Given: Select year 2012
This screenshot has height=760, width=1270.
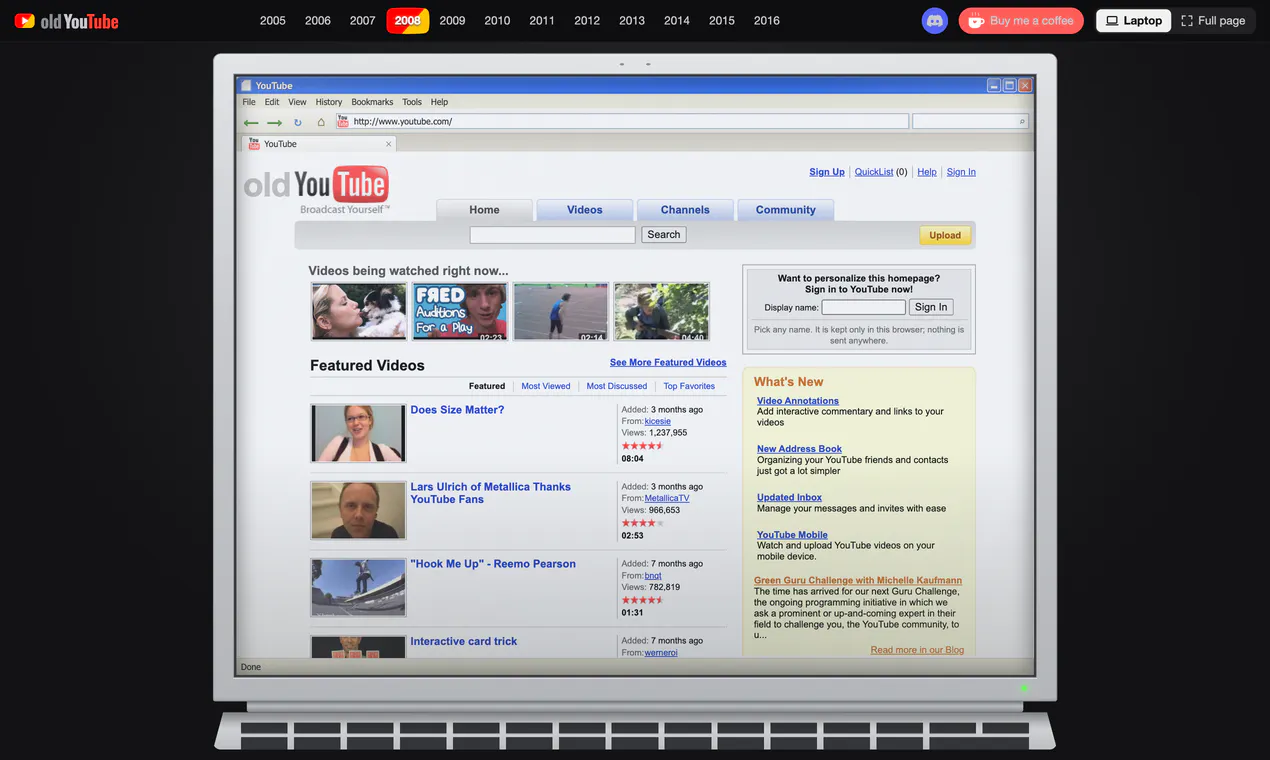Looking at the screenshot, I should [587, 21].
